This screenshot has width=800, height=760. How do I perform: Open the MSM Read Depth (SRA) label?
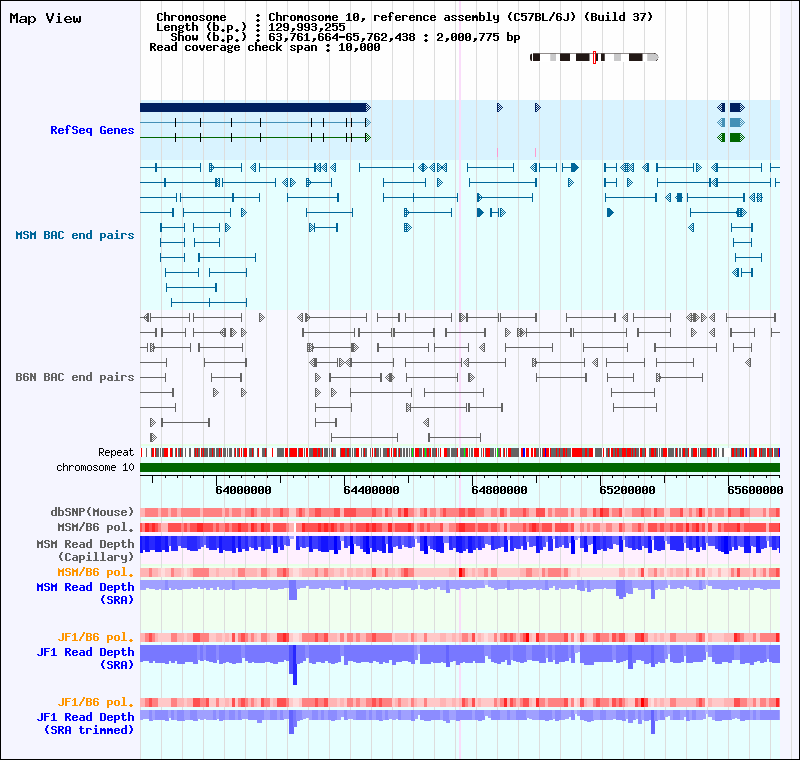coord(85,593)
